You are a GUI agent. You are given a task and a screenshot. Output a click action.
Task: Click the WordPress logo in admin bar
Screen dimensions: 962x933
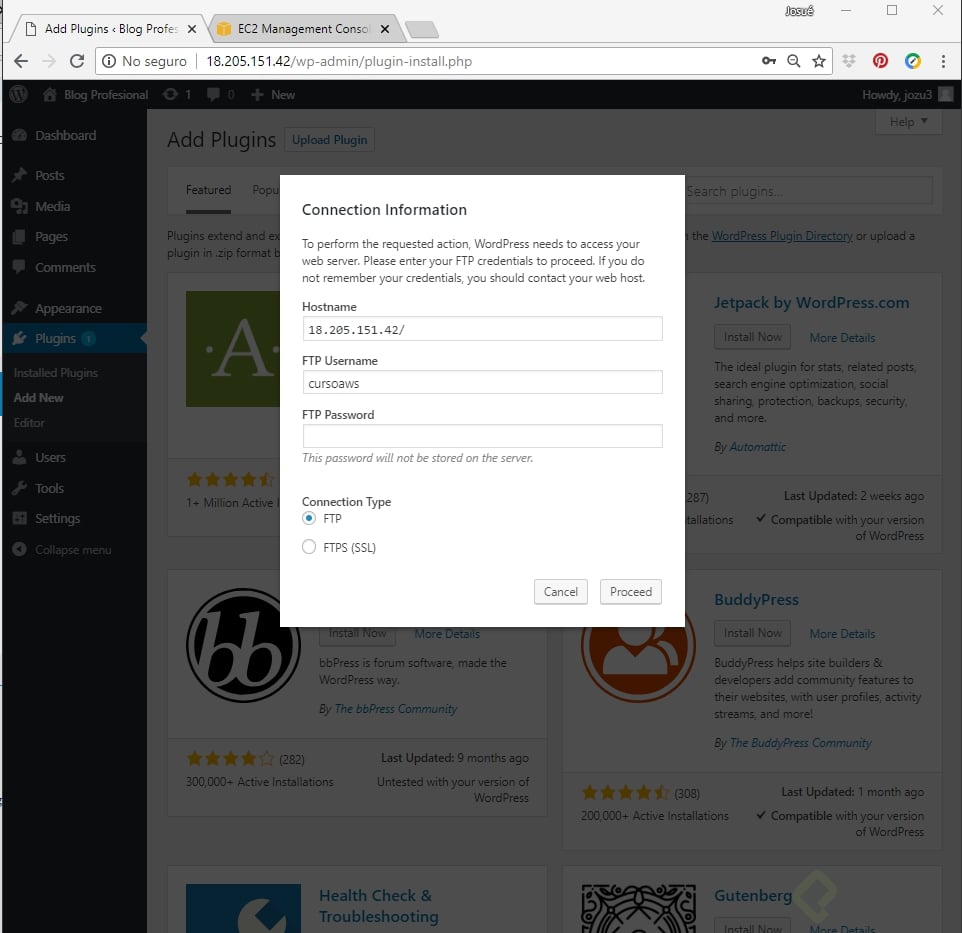click(x=18, y=94)
